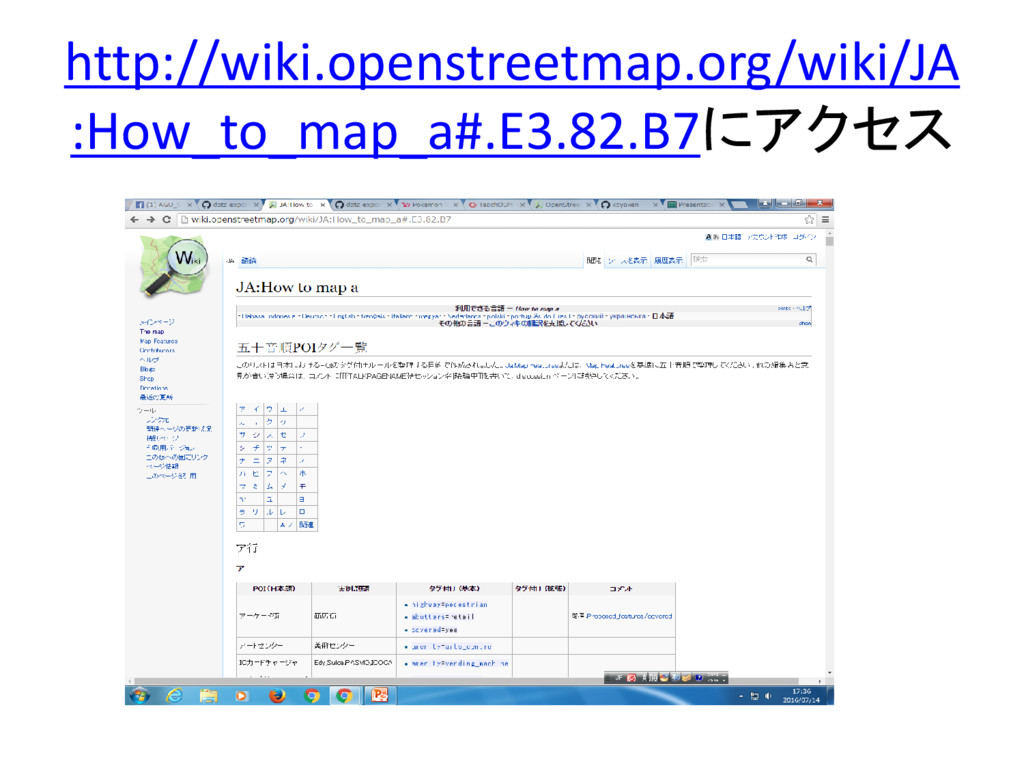Screen dimensions: 1024x768
Task: Open The map sidebar link
Action: [x=152, y=332]
